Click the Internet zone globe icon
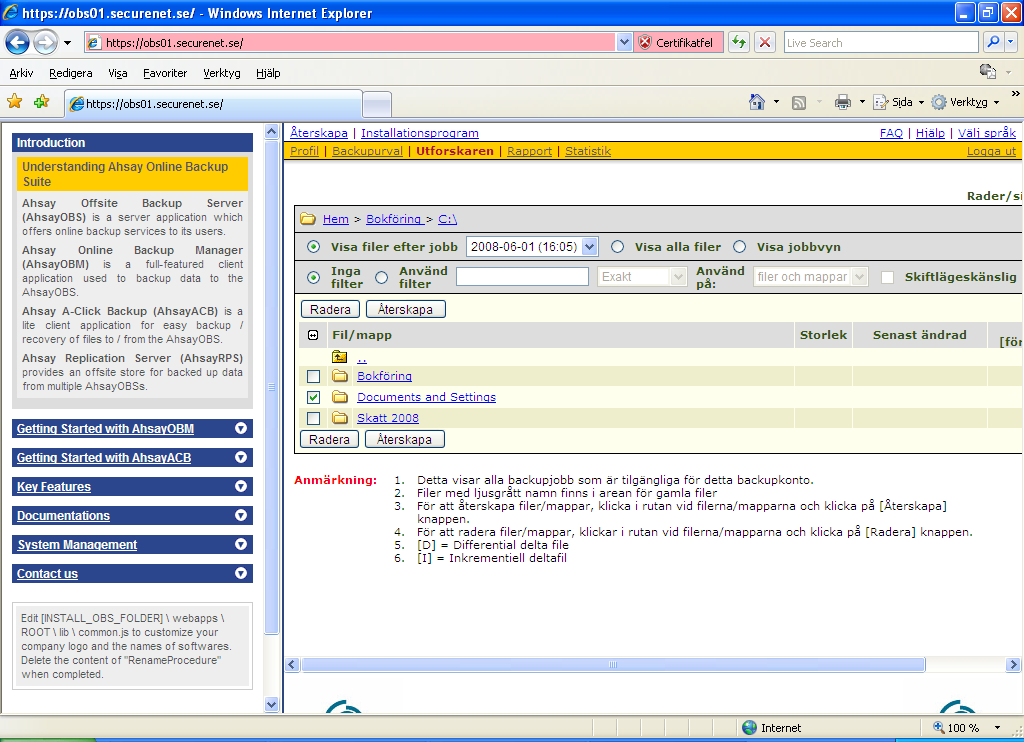1024x742 pixels. (x=750, y=728)
